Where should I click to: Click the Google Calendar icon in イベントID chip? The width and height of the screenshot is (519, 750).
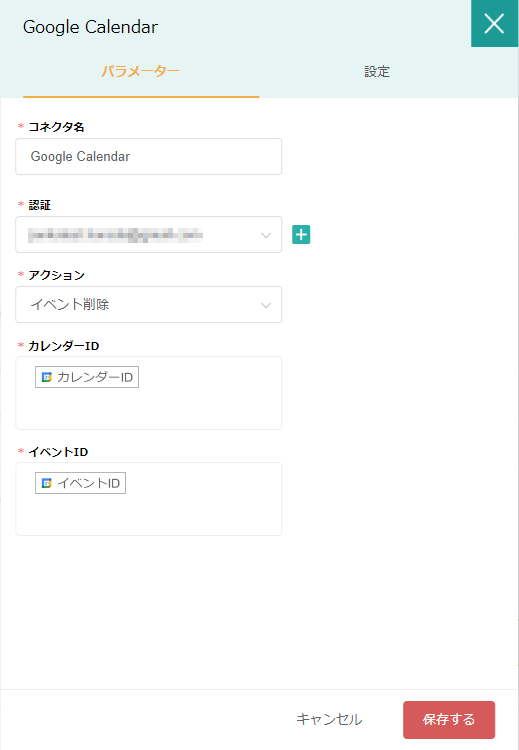[46, 483]
